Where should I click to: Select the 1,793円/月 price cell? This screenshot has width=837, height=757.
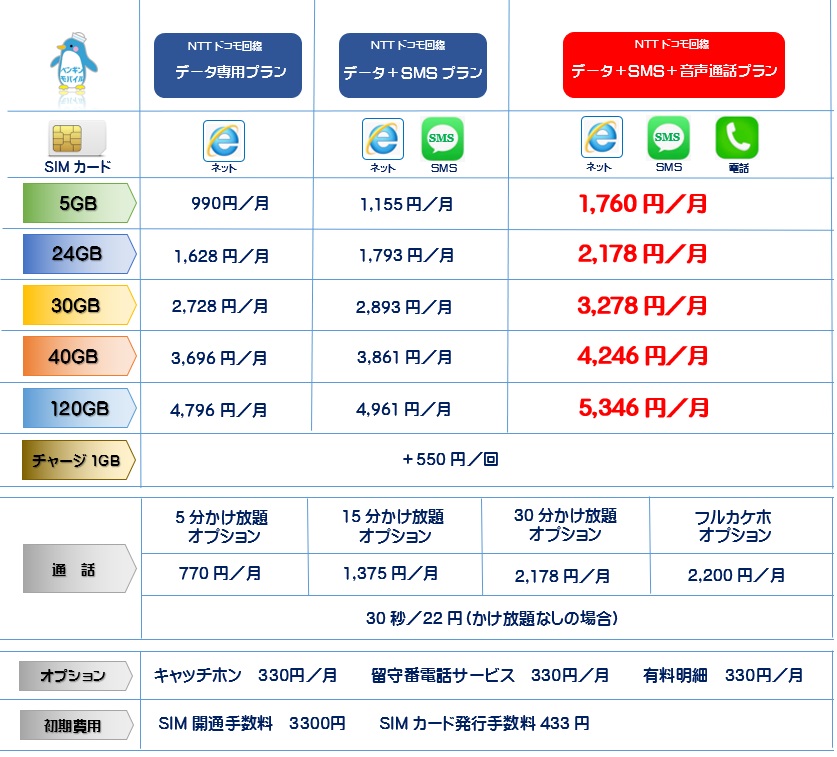406,255
